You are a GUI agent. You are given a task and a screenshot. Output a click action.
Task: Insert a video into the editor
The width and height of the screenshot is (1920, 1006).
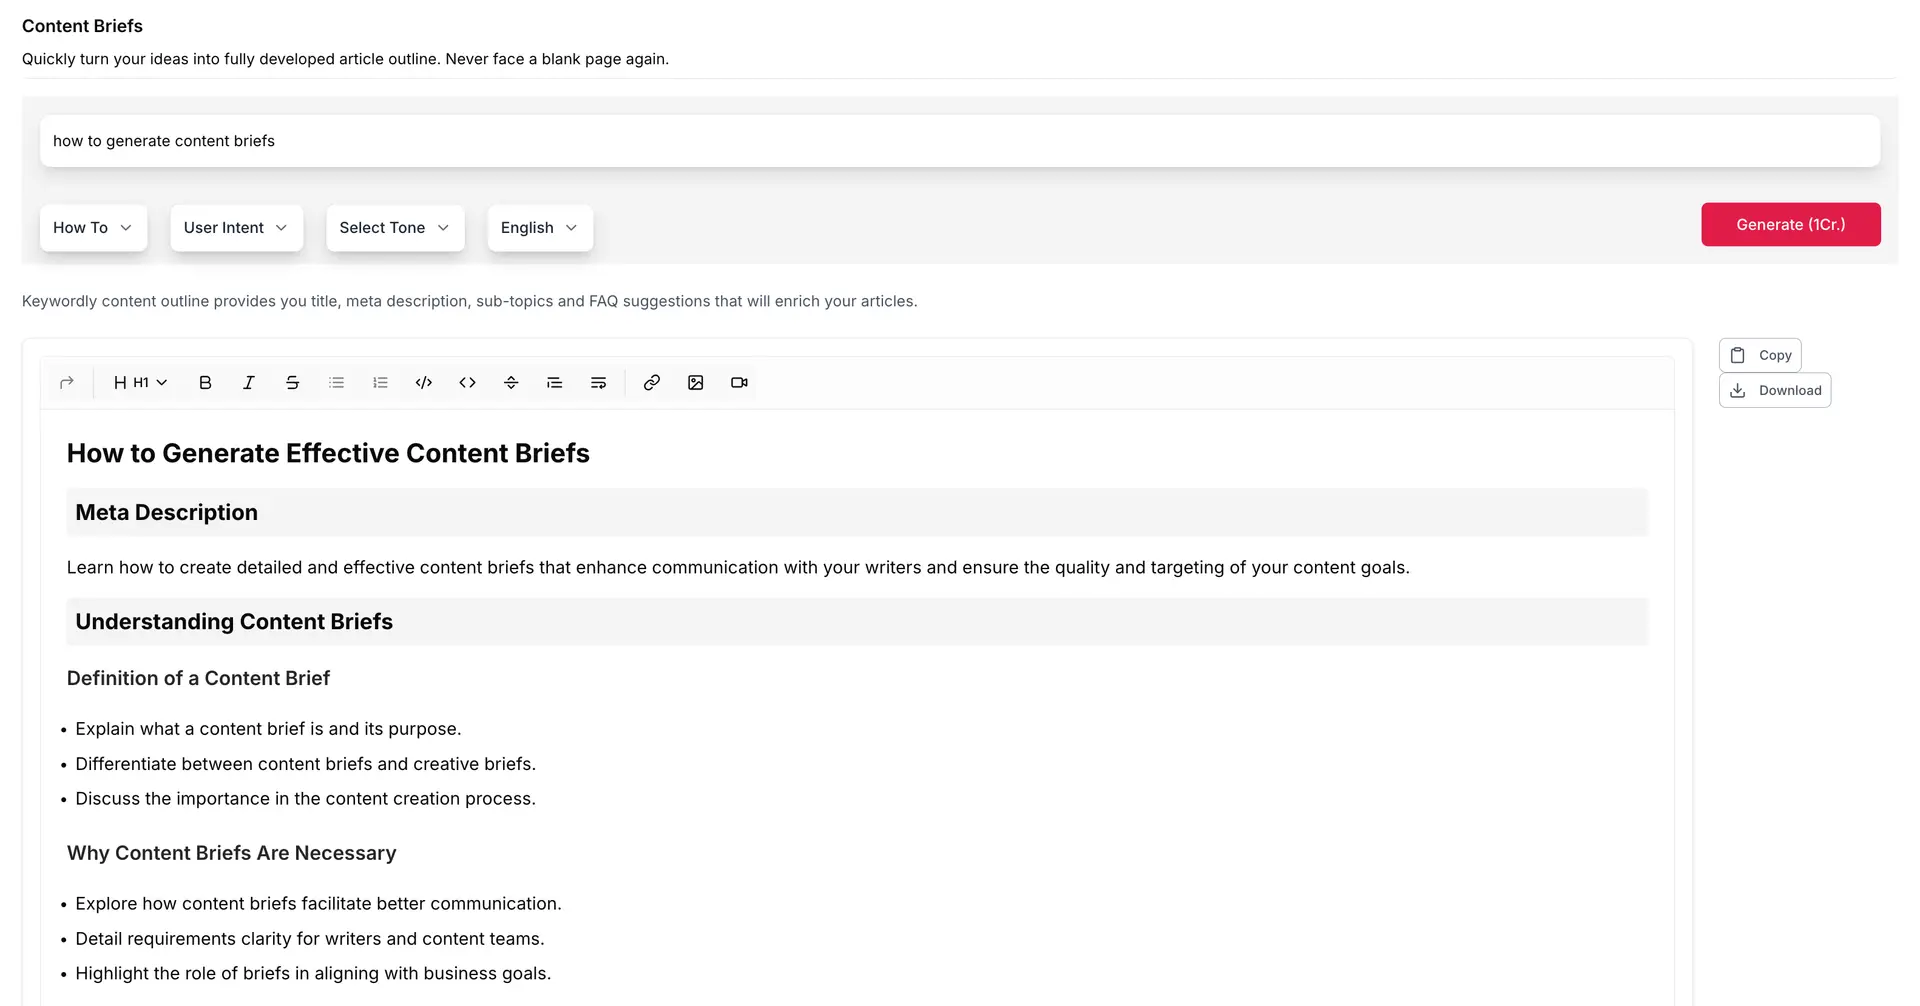[739, 383]
